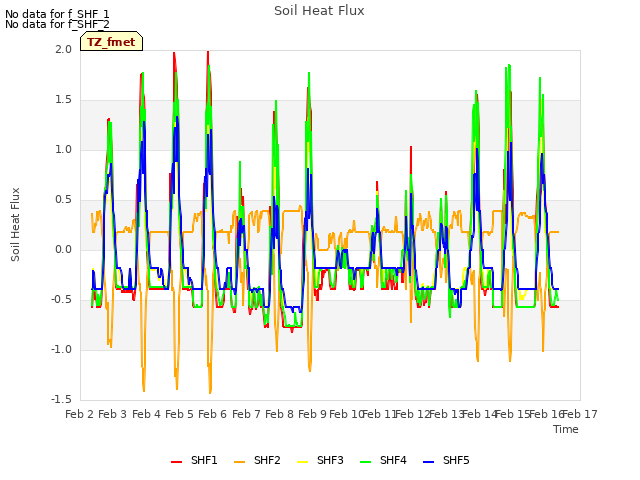Click the Feb 8 x-axis date label
The height and width of the screenshot is (480, 640).
click(279, 414)
